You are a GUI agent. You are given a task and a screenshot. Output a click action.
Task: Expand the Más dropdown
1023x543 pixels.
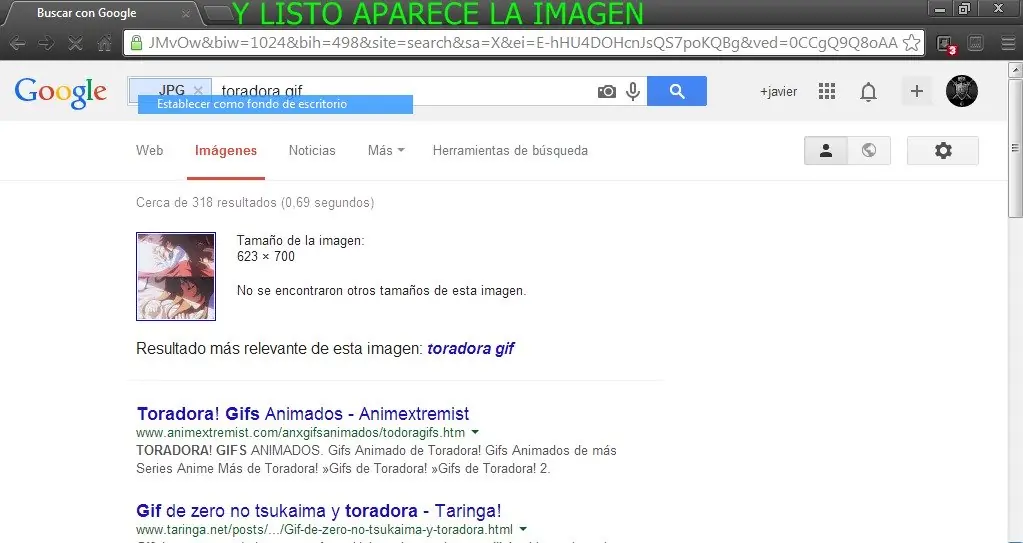(386, 151)
